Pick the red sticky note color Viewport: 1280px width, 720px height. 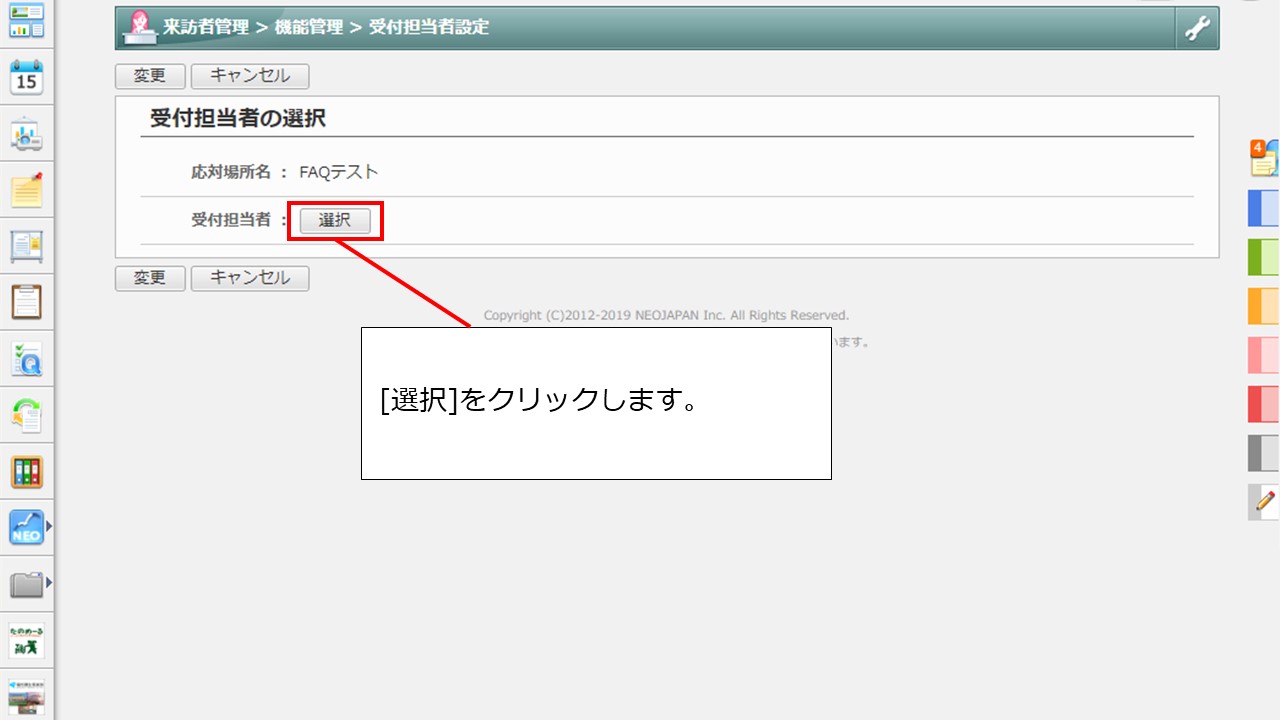coord(1264,404)
